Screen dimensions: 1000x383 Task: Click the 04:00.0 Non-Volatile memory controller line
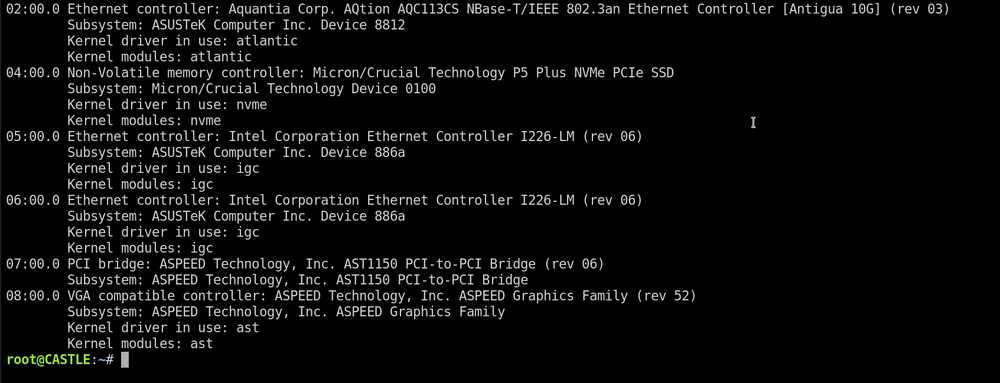click(x=340, y=73)
